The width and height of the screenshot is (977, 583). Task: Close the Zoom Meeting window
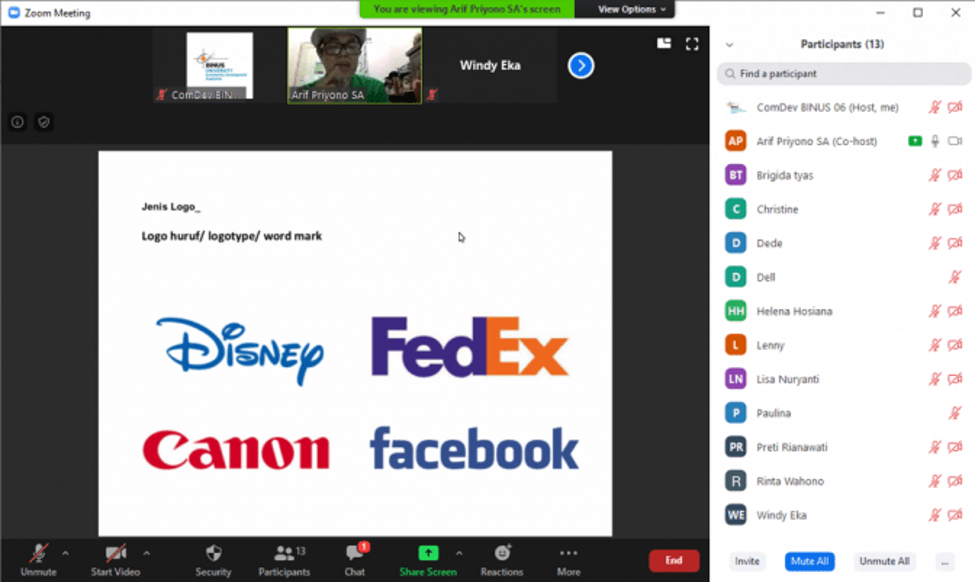pyautogui.click(x=956, y=12)
